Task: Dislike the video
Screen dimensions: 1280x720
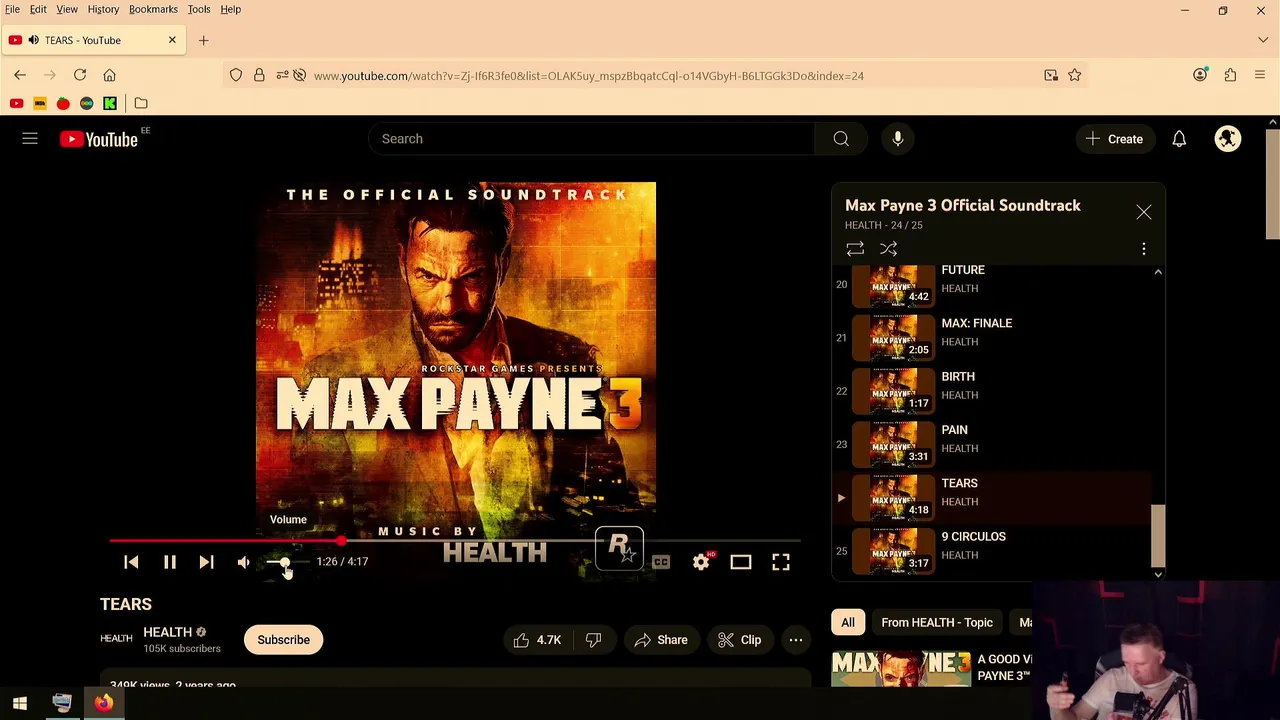Action: pyautogui.click(x=594, y=640)
